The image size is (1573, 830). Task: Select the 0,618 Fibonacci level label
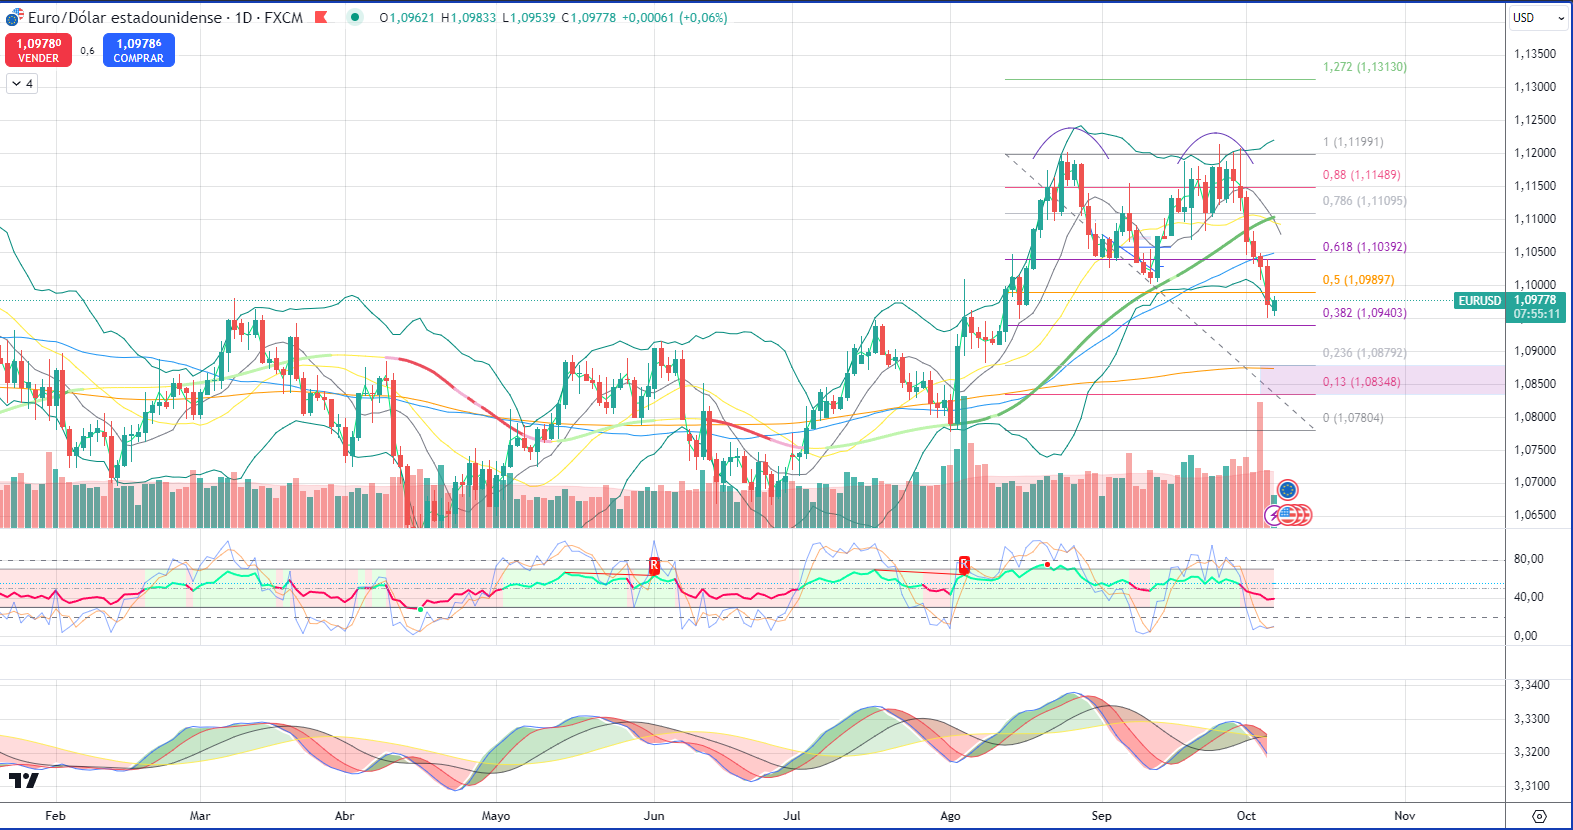coord(1364,247)
